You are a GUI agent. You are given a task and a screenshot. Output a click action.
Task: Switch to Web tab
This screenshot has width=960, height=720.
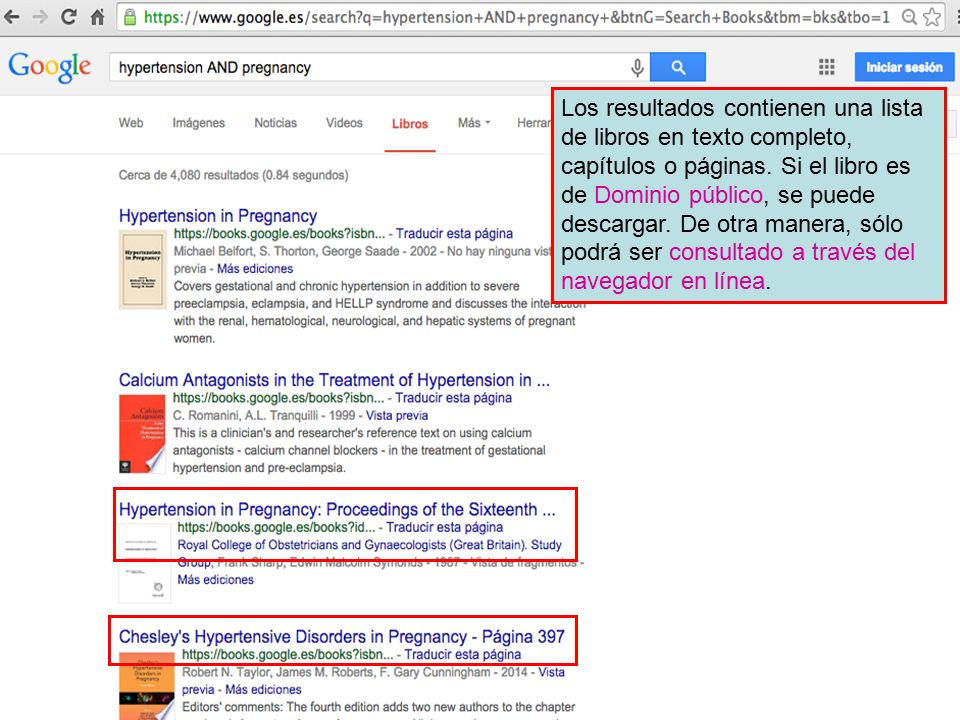click(x=131, y=123)
